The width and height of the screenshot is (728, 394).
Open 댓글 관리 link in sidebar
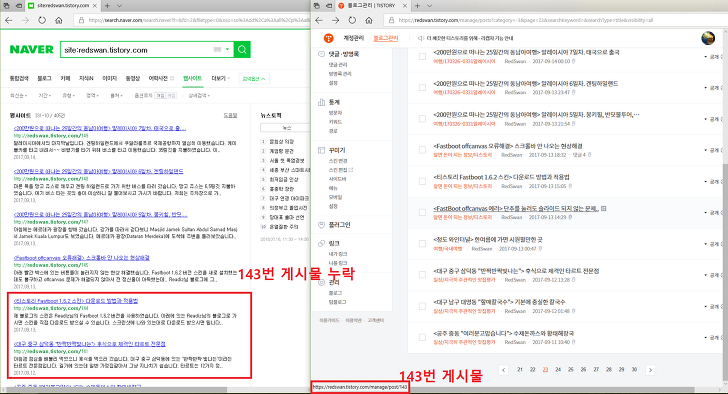[x=338, y=65]
